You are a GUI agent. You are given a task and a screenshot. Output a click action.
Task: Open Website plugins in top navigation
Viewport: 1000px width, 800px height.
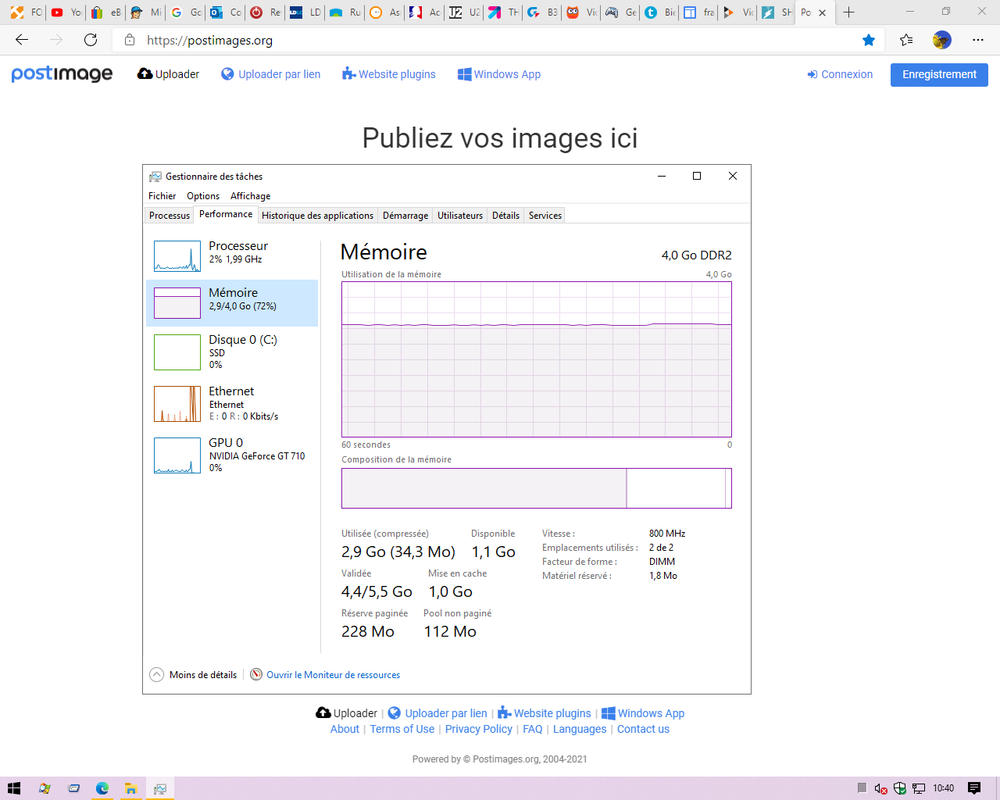tap(388, 74)
